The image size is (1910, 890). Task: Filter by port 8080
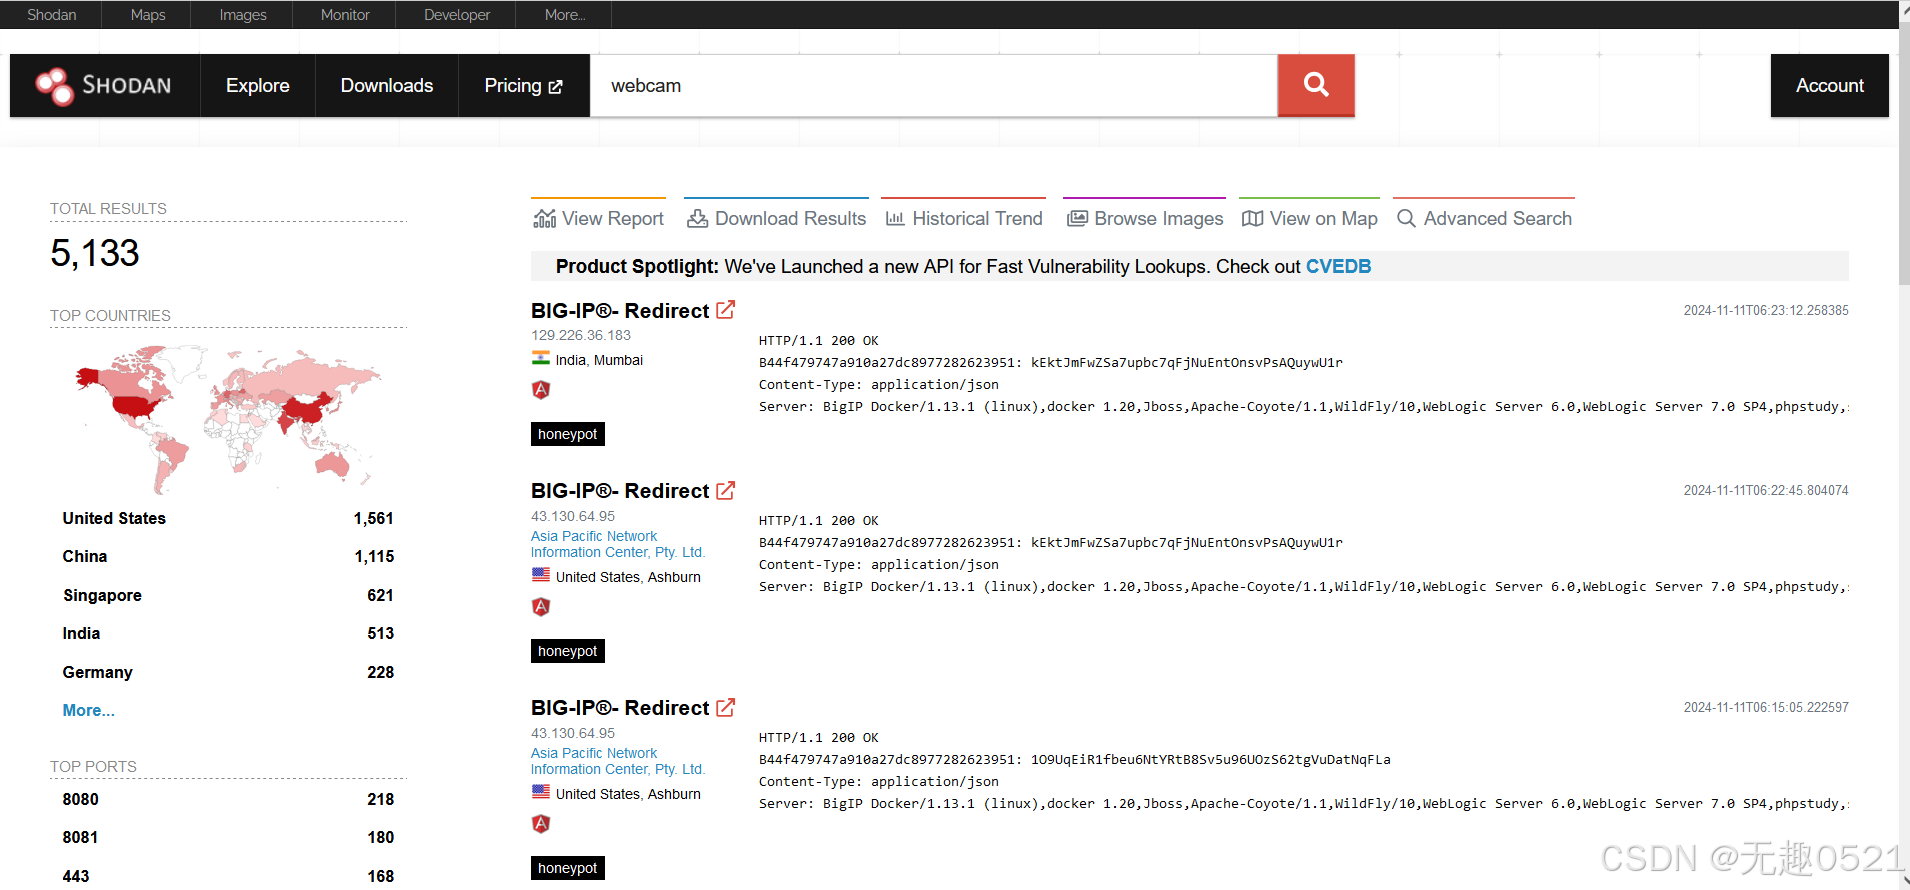click(x=228, y=799)
